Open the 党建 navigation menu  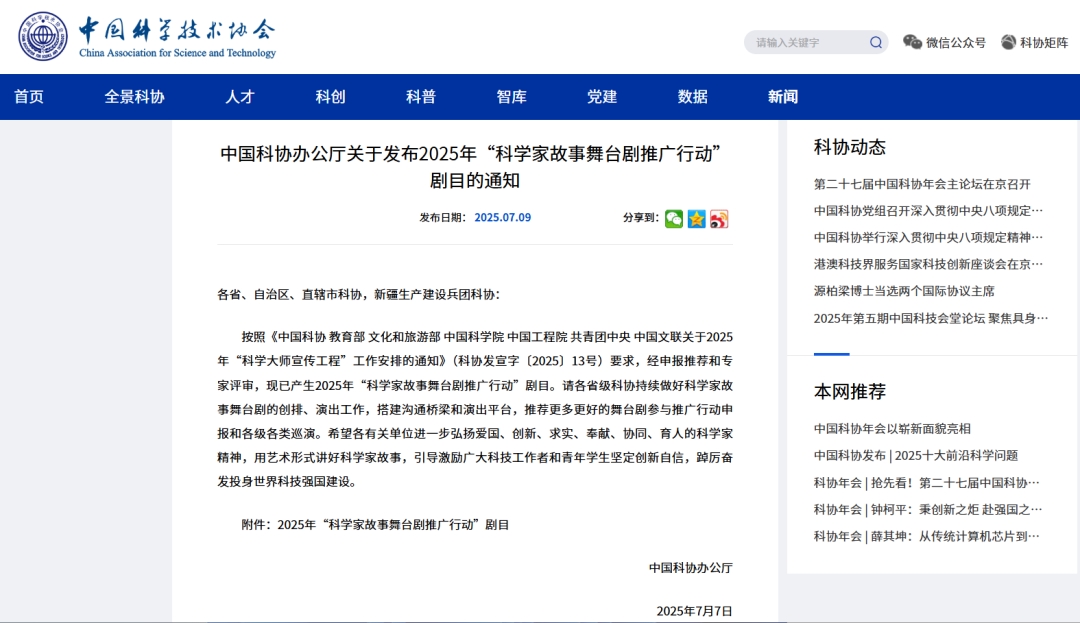pos(601,95)
